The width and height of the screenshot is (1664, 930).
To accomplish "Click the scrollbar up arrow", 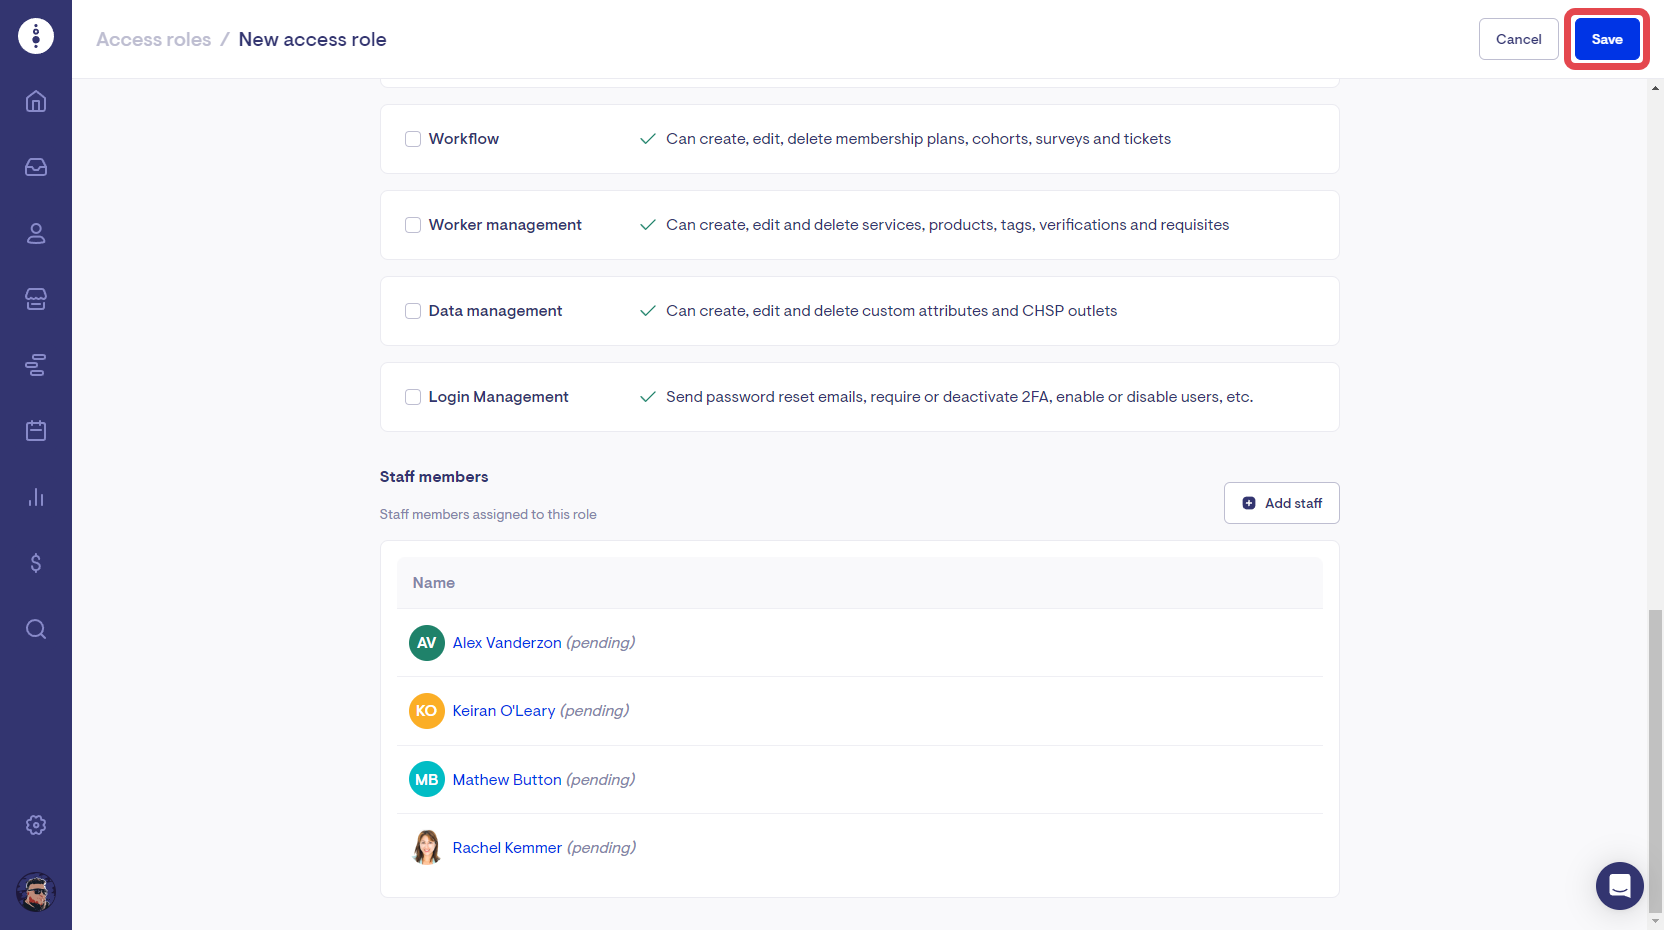I will (x=1656, y=88).
